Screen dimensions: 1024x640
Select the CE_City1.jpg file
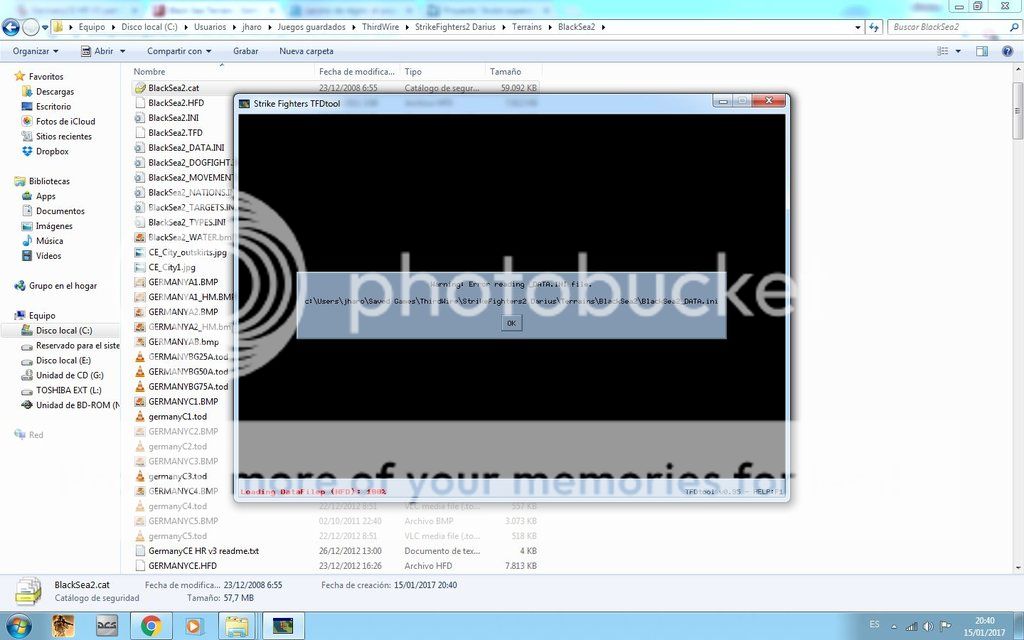pyautogui.click(x=172, y=267)
